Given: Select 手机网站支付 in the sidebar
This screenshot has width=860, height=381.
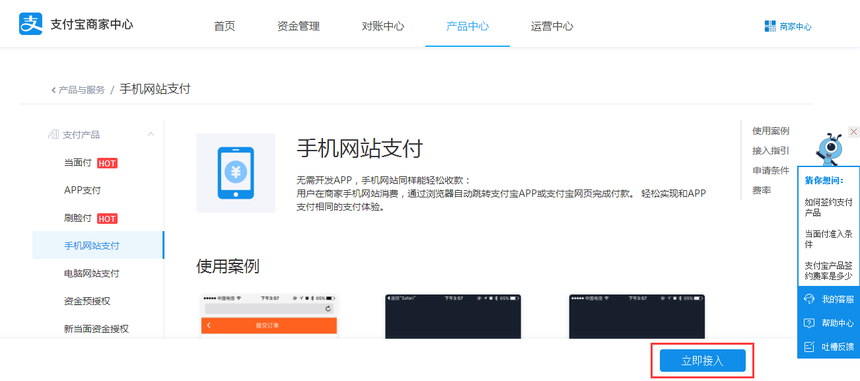Looking at the screenshot, I should click(x=98, y=246).
